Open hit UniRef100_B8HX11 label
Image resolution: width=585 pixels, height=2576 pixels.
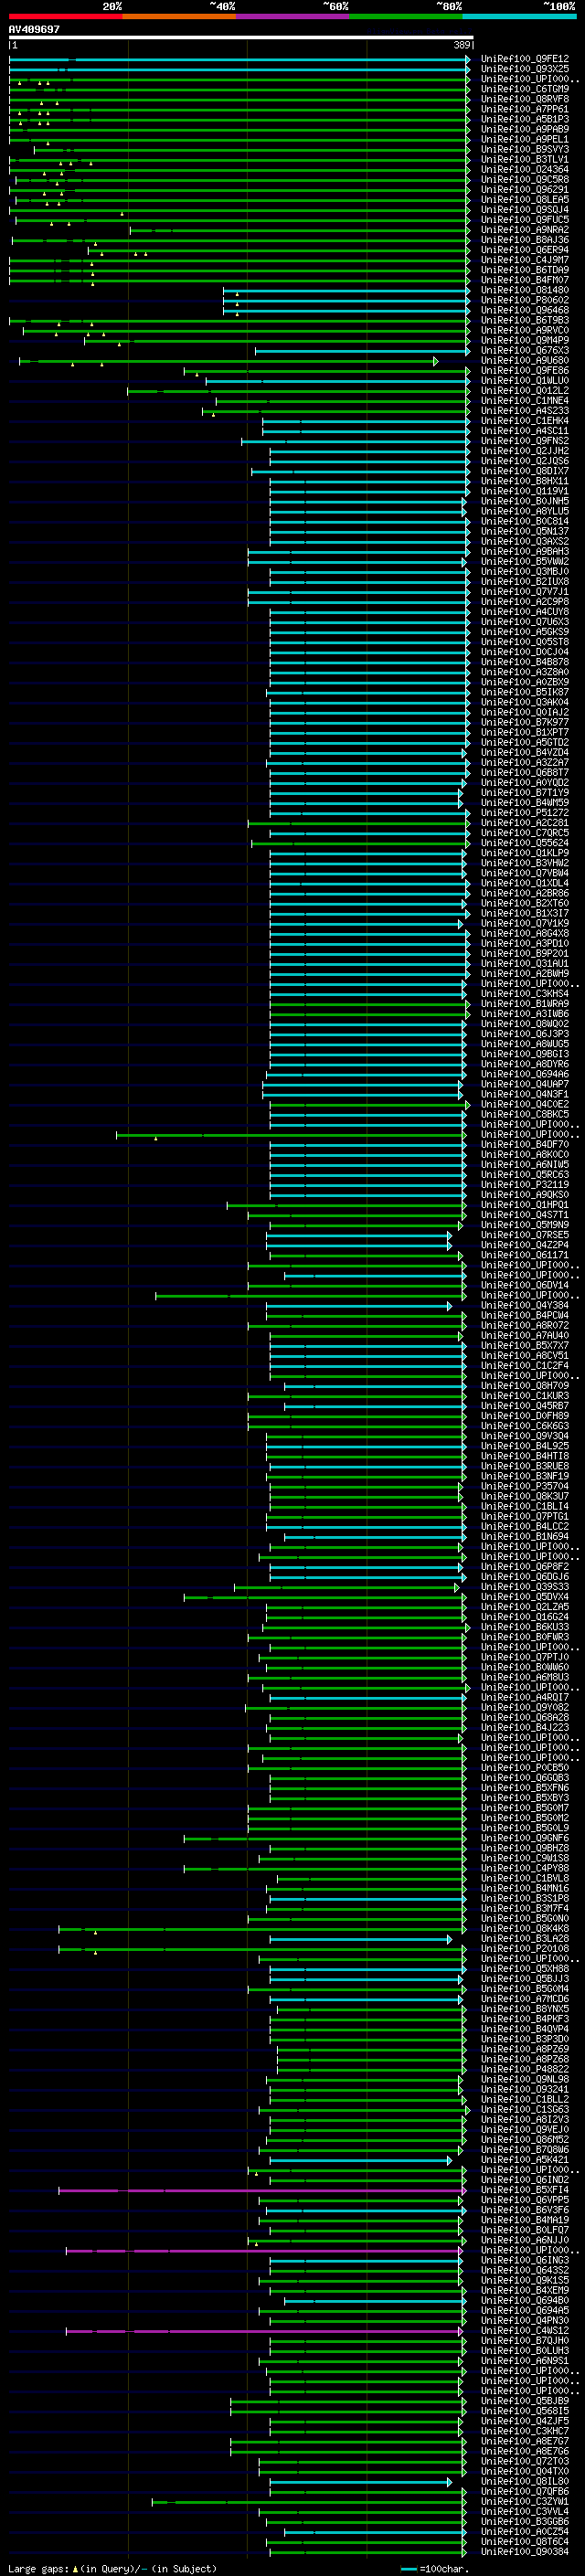pyautogui.click(x=524, y=481)
